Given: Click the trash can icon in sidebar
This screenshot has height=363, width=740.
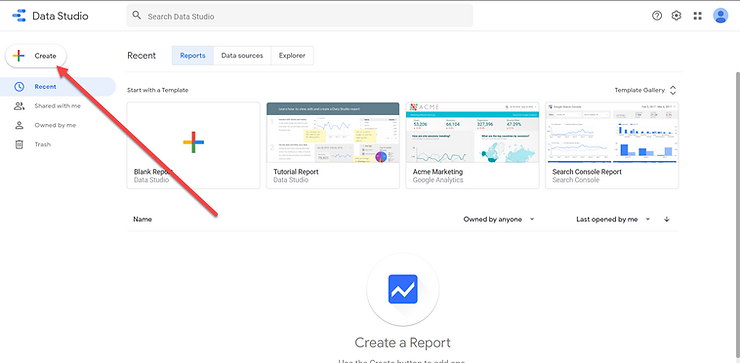Looking at the screenshot, I should 19,144.
